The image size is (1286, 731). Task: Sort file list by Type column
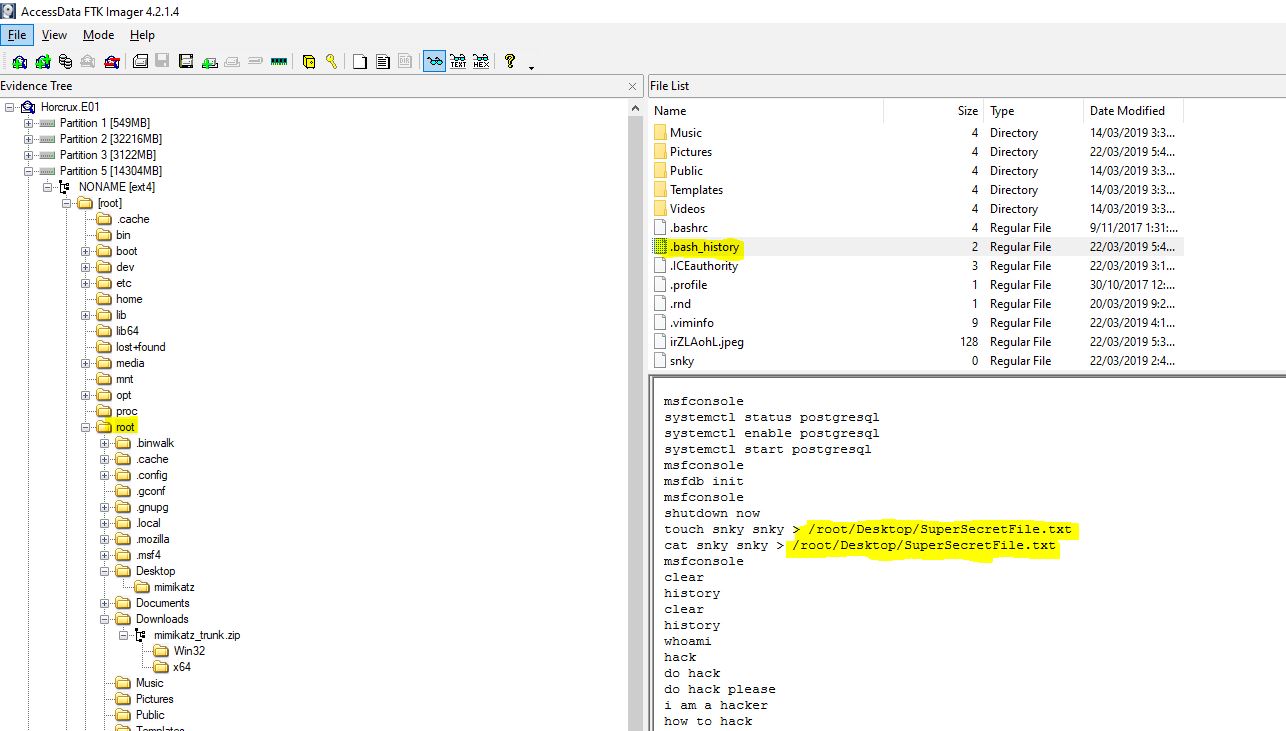[1033, 111]
